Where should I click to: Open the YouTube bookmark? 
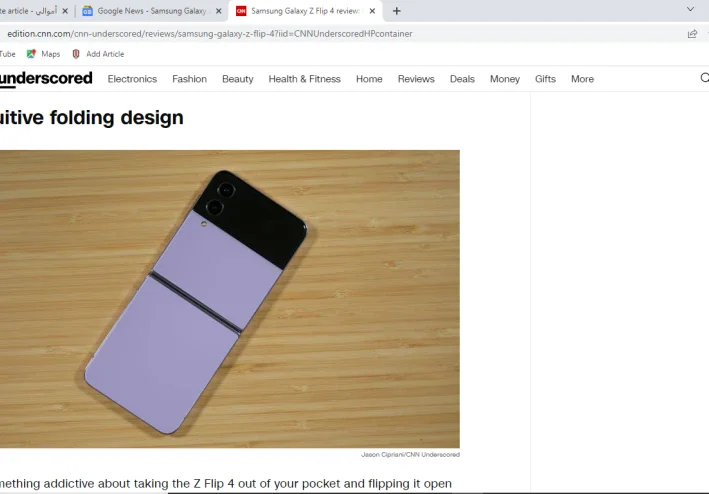pyautogui.click(x=8, y=54)
